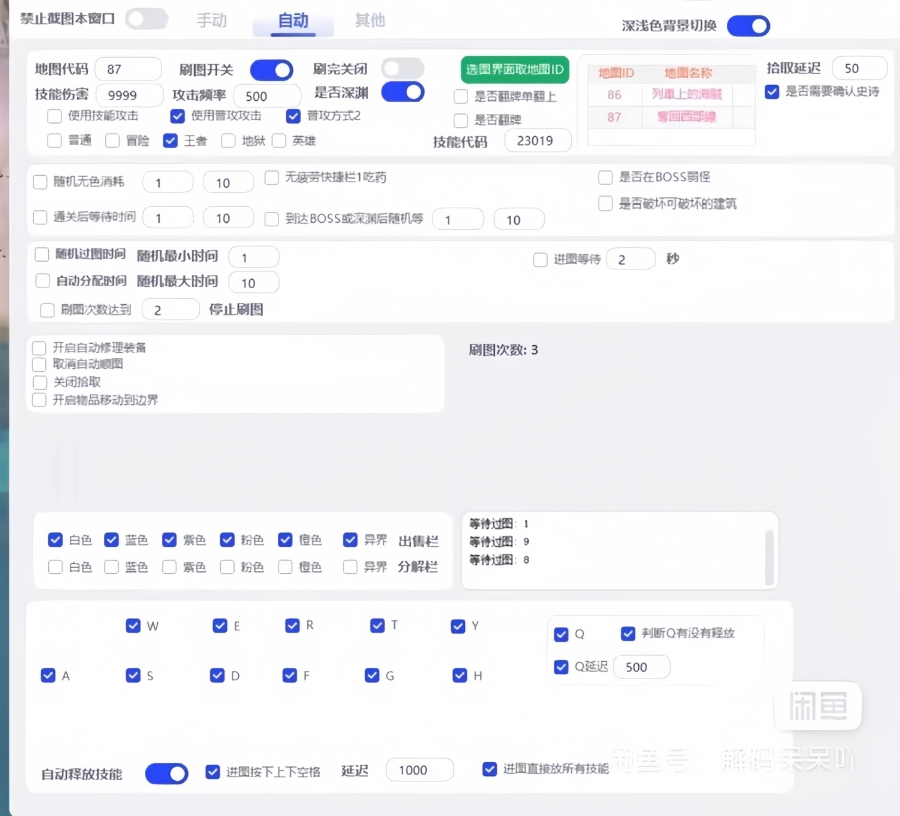The image size is (900, 816).
Task: Select map row 86 in the table
Action: coord(671,95)
